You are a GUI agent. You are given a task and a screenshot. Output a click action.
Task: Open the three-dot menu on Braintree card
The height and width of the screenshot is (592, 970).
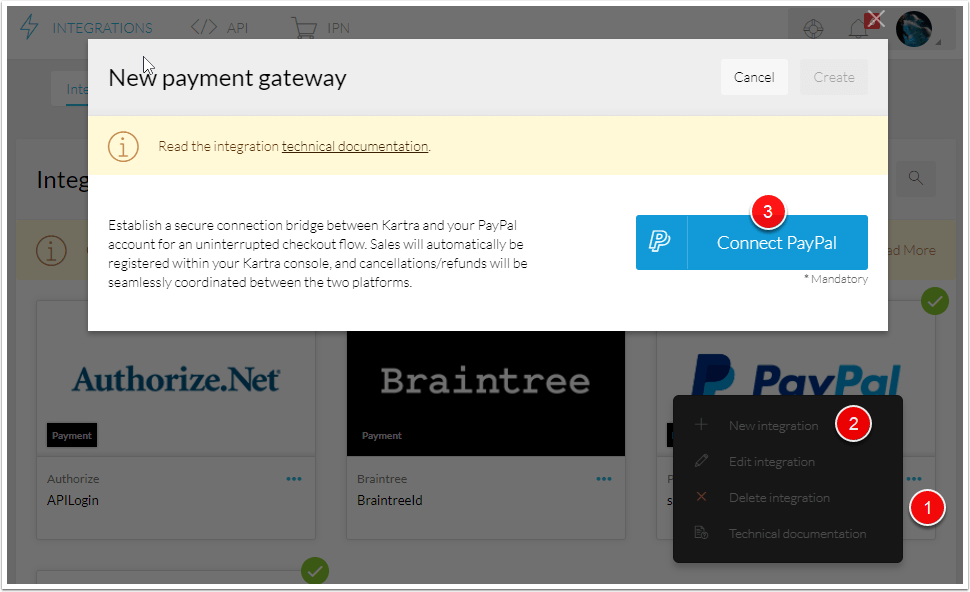coord(604,479)
